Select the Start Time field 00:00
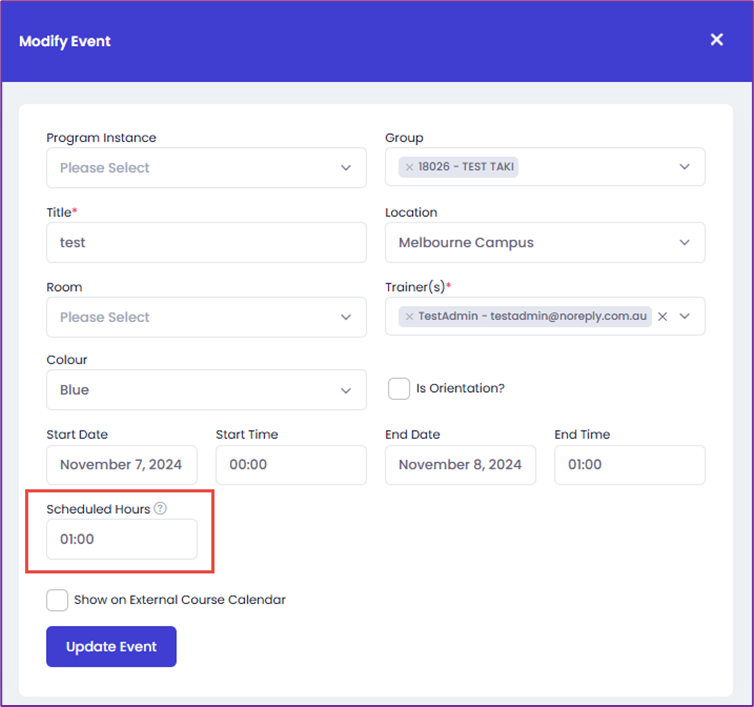The width and height of the screenshot is (754, 707). pos(291,465)
